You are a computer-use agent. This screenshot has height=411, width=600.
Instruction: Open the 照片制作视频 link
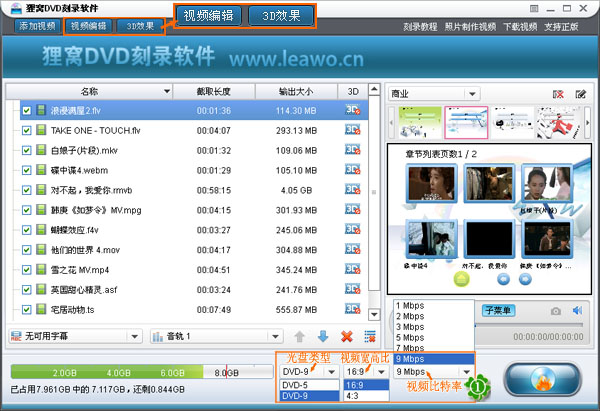470,27
